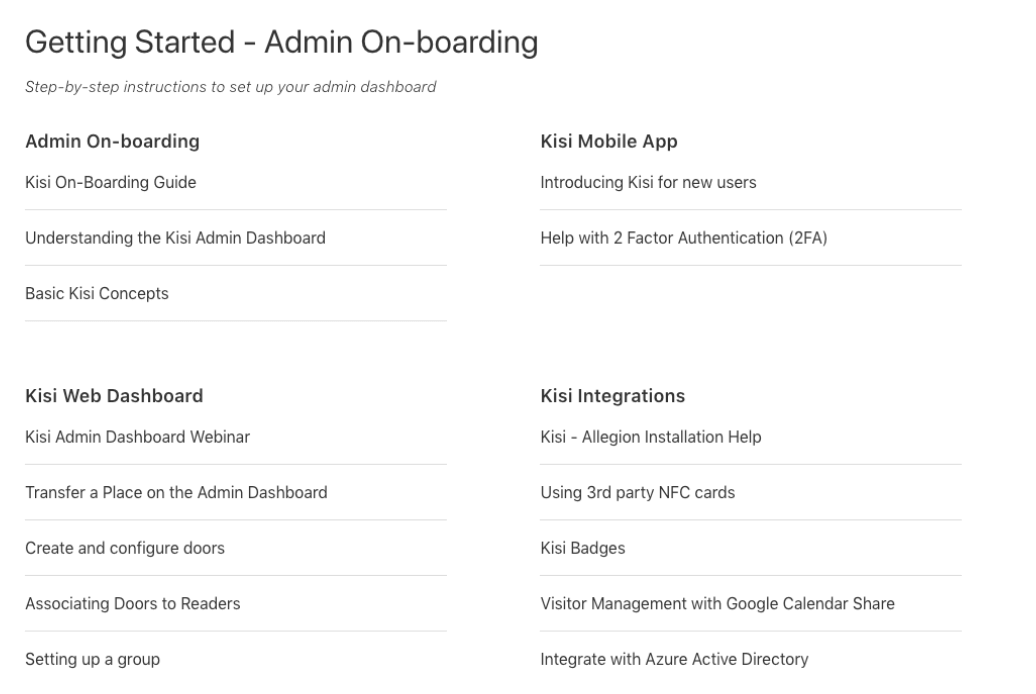The width and height of the screenshot is (1036, 694).
Task: Open the Kisi Badges article
Action: click(583, 548)
